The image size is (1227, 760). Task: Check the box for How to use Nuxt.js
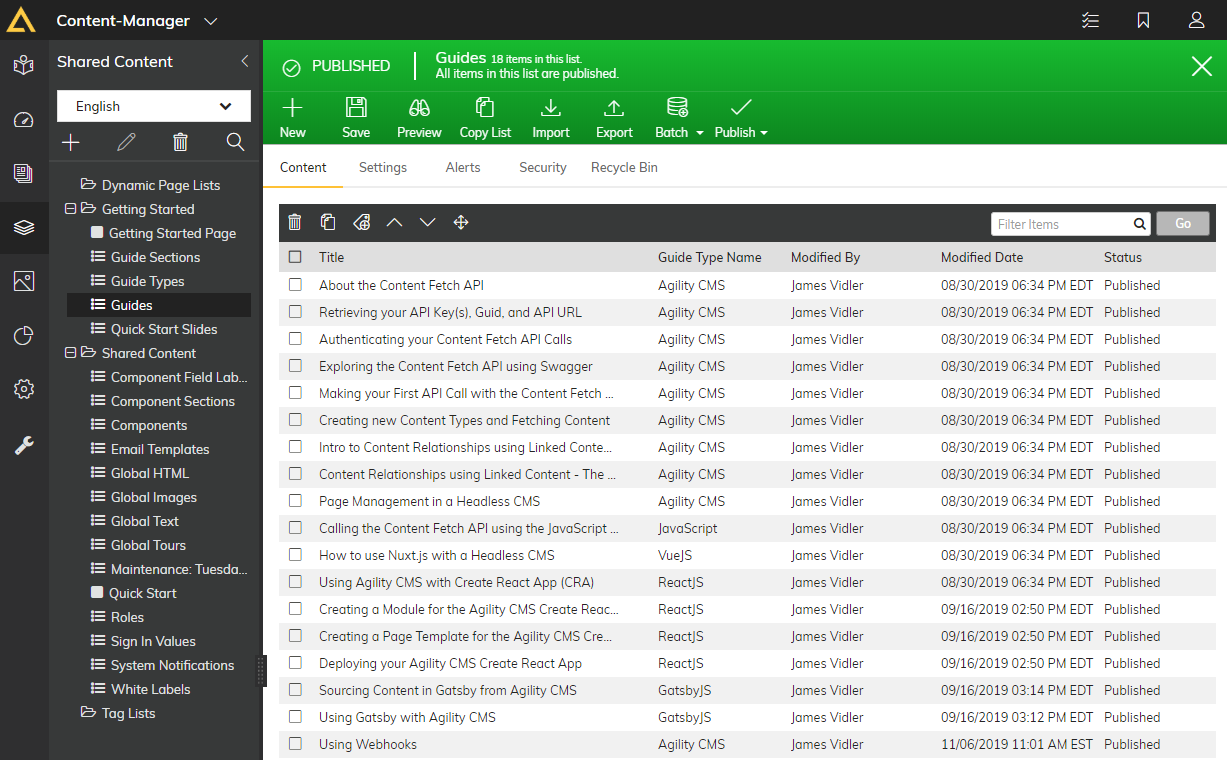click(295, 555)
